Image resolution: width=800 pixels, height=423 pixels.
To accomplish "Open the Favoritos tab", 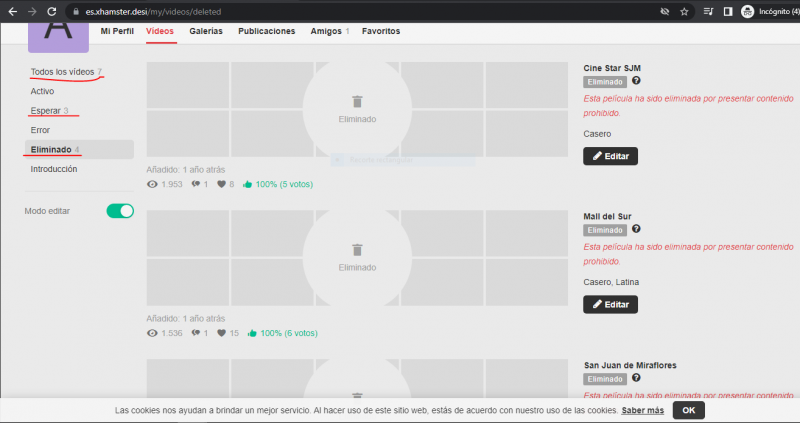I will point(381,31).
